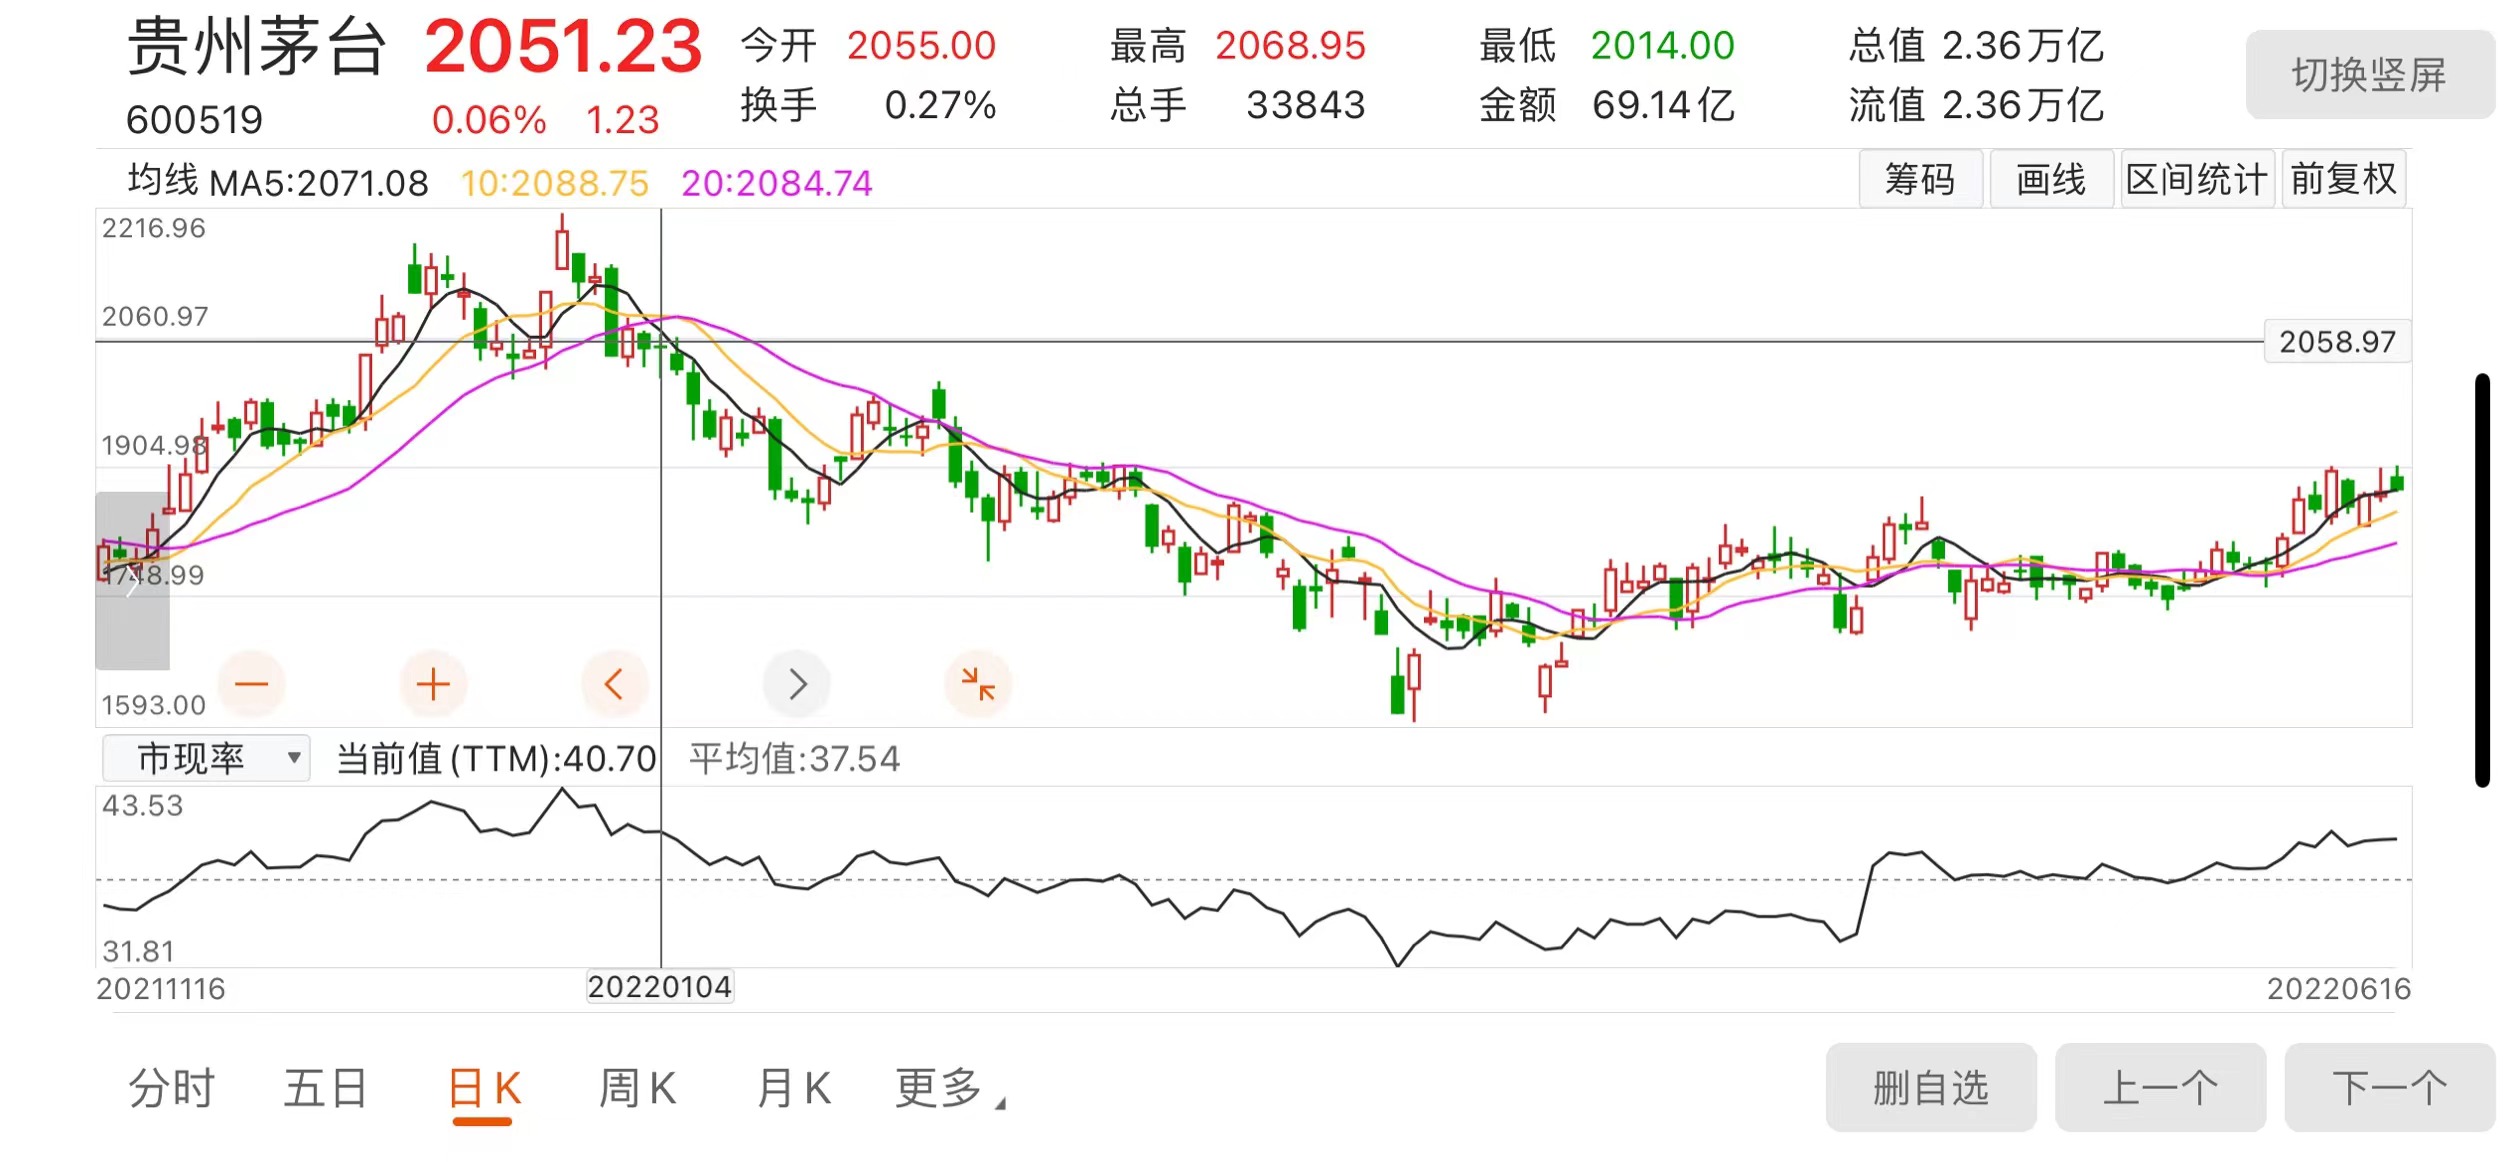
Task: Switch to the 分时 tab
Action: tap(171, 1088)
